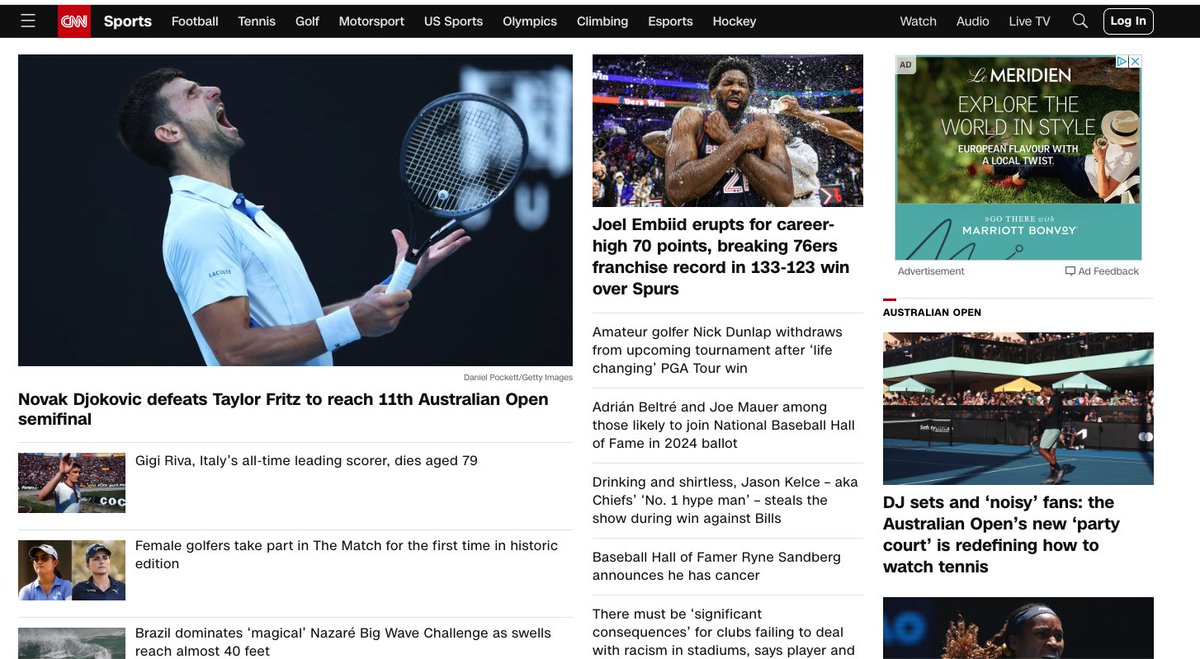The width and height of the screenshot is (1200, 659).
Task: Open the Olympics menu item
Action: point(530,21)
